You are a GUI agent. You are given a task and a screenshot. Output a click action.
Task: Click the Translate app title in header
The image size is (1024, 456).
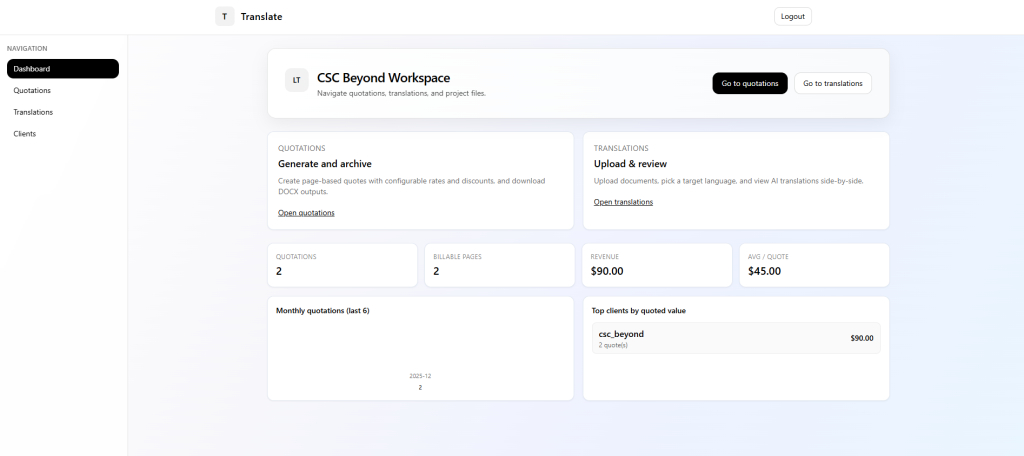[x=261, y=17]
